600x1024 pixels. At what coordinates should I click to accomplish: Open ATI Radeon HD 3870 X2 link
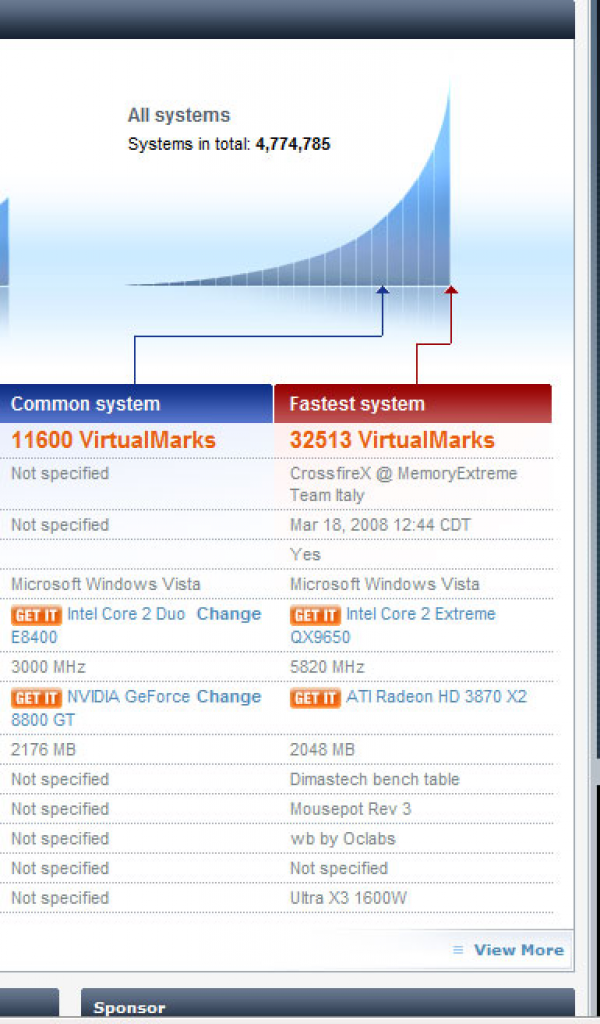point(436,696)
